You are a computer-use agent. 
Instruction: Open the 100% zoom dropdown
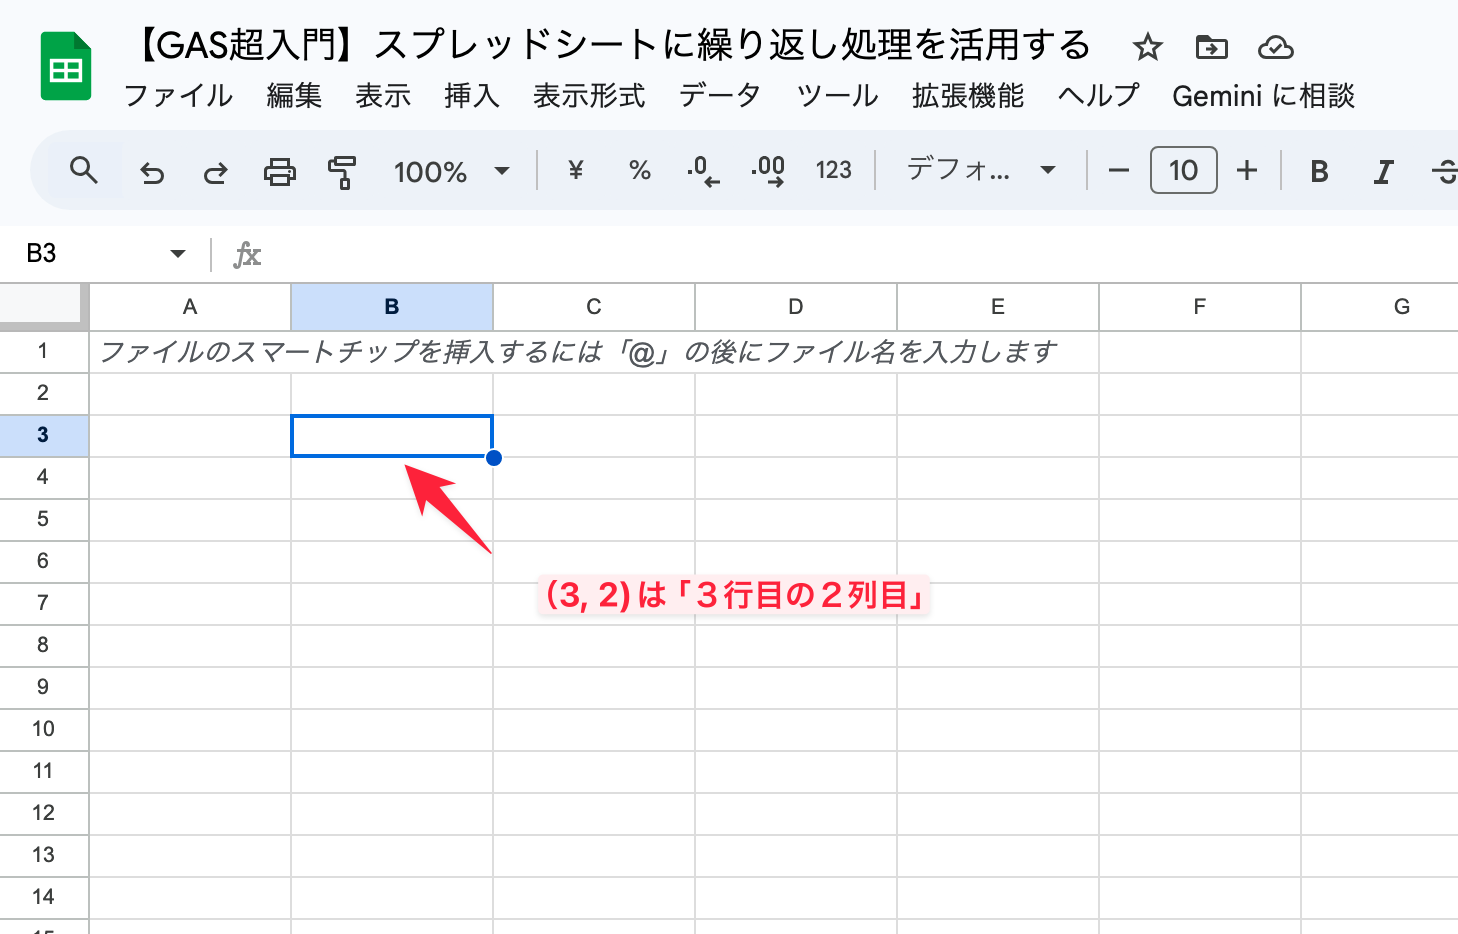tap(451, 172)
